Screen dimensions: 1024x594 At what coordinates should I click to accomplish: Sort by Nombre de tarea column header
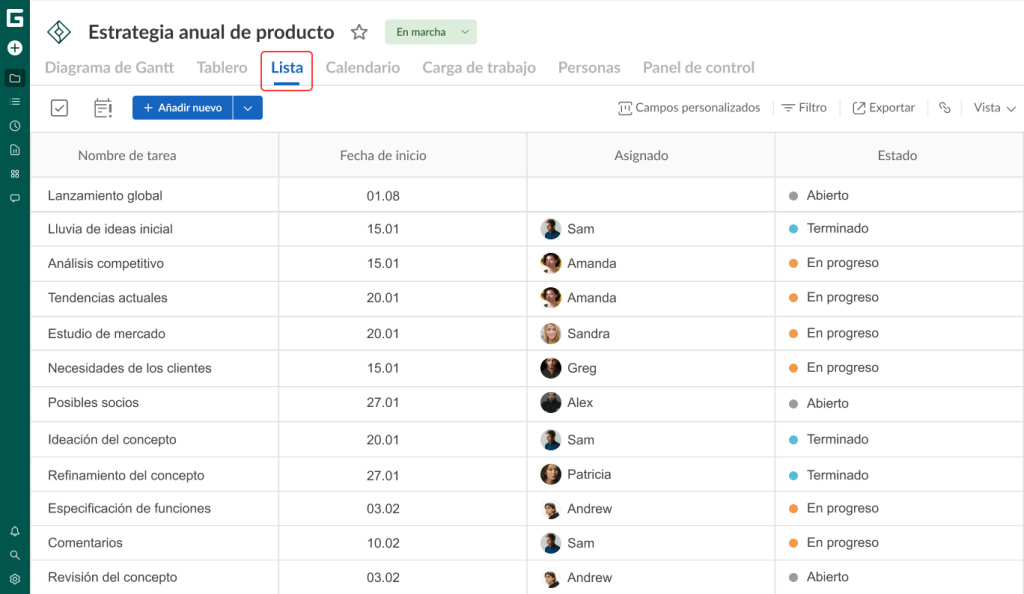pos(127,155)
